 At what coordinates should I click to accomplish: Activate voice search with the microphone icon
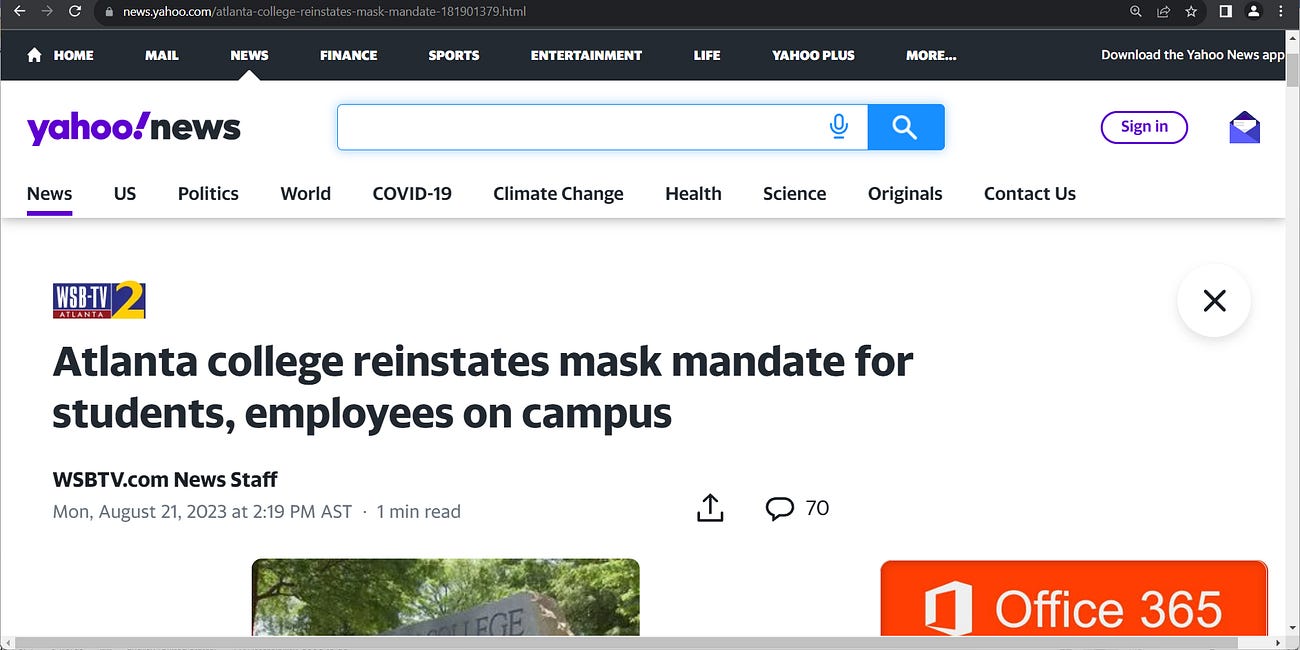(838, 127)
